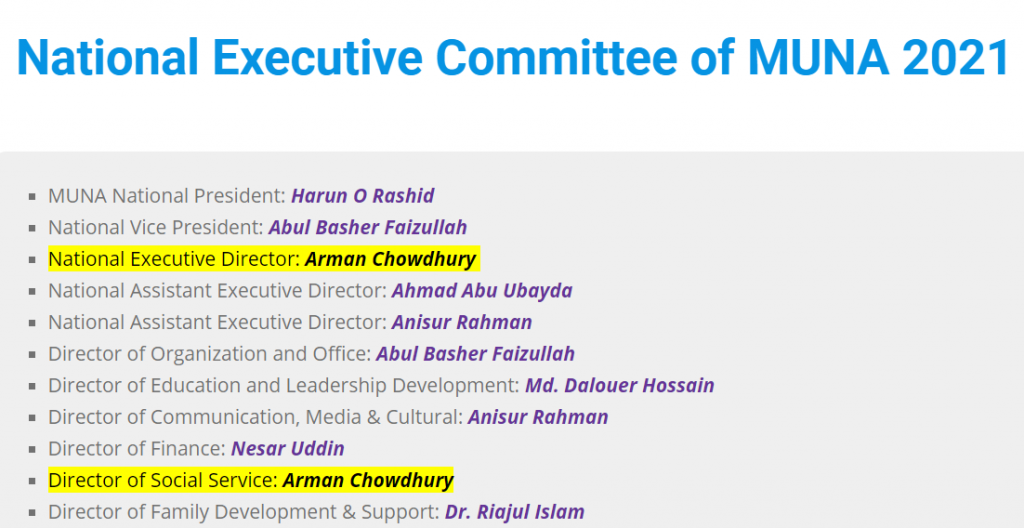
Task: Click the bullet before MUNA National President
Action: tap(32, 196)
